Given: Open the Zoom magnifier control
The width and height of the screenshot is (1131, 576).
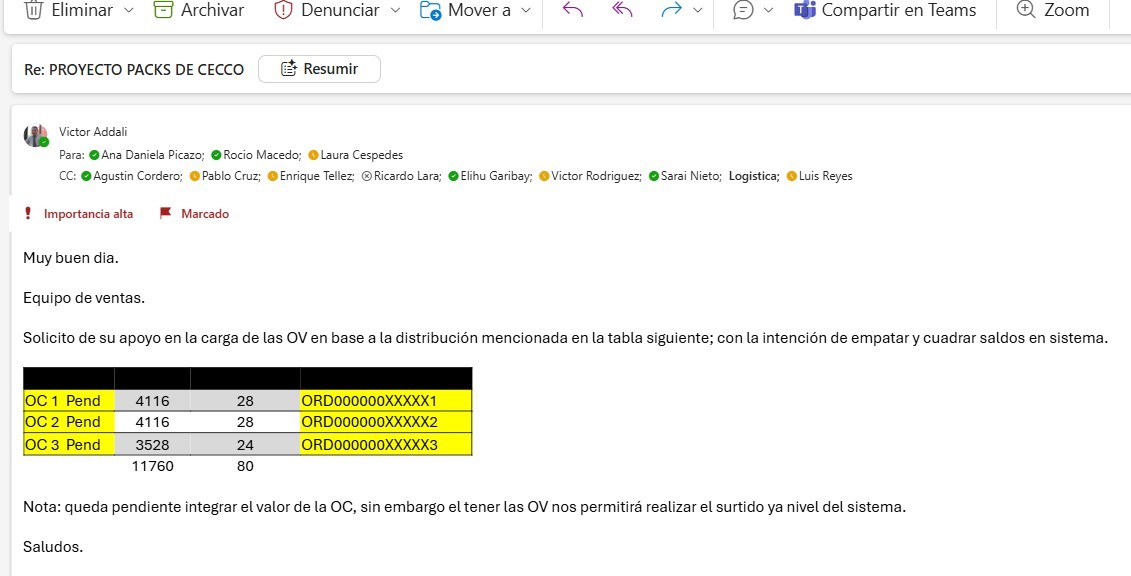Looking at the screenshot, I should click(x=1052, y=10).
